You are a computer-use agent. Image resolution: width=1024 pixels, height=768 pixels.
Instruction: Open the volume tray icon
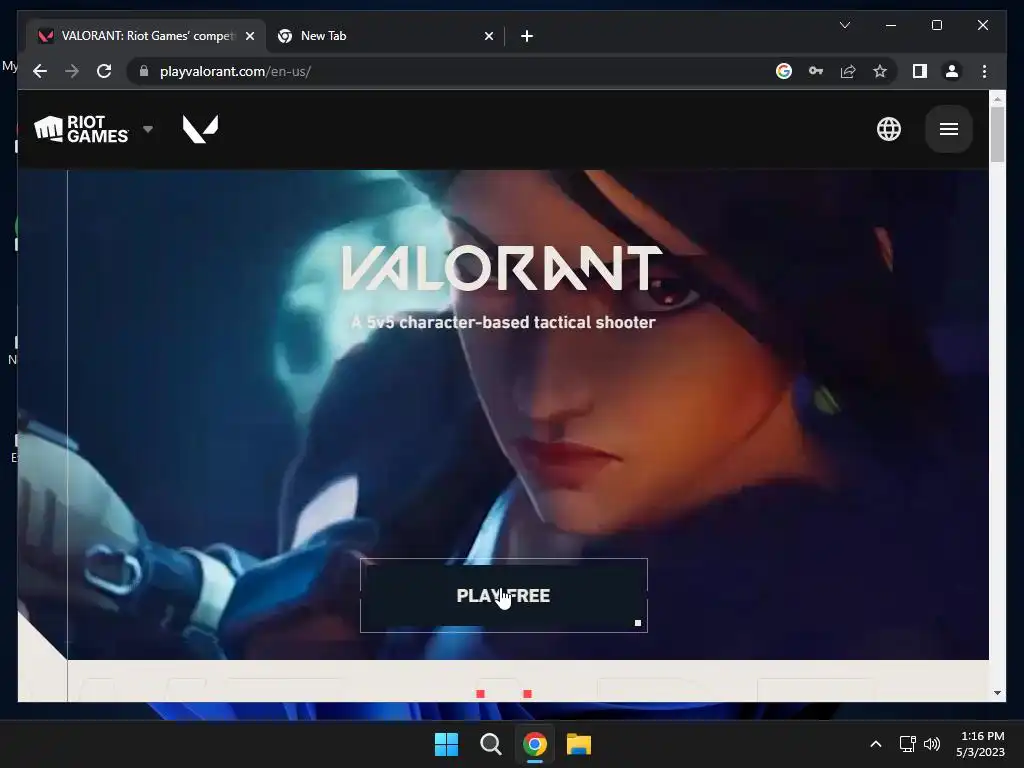coord(932,744)
